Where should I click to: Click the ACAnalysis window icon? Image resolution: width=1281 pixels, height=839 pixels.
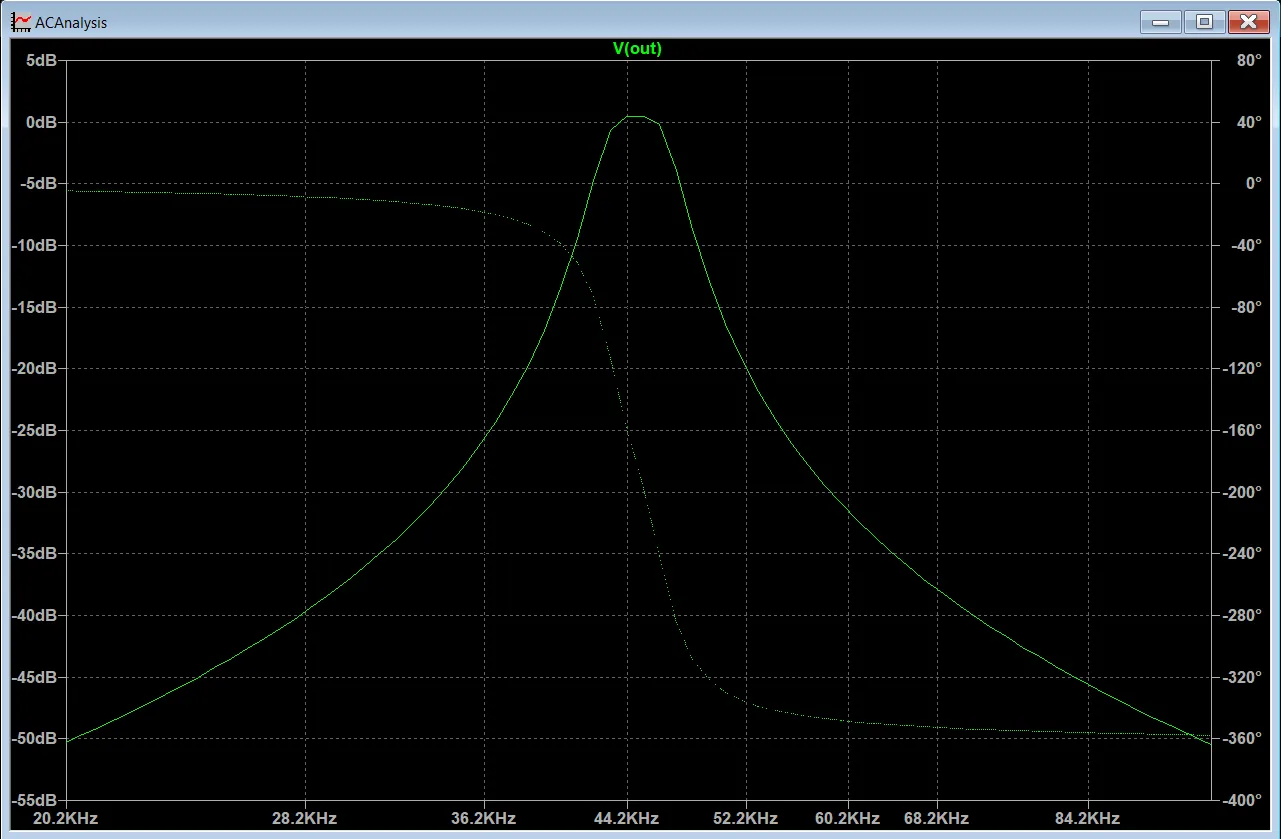20,22
